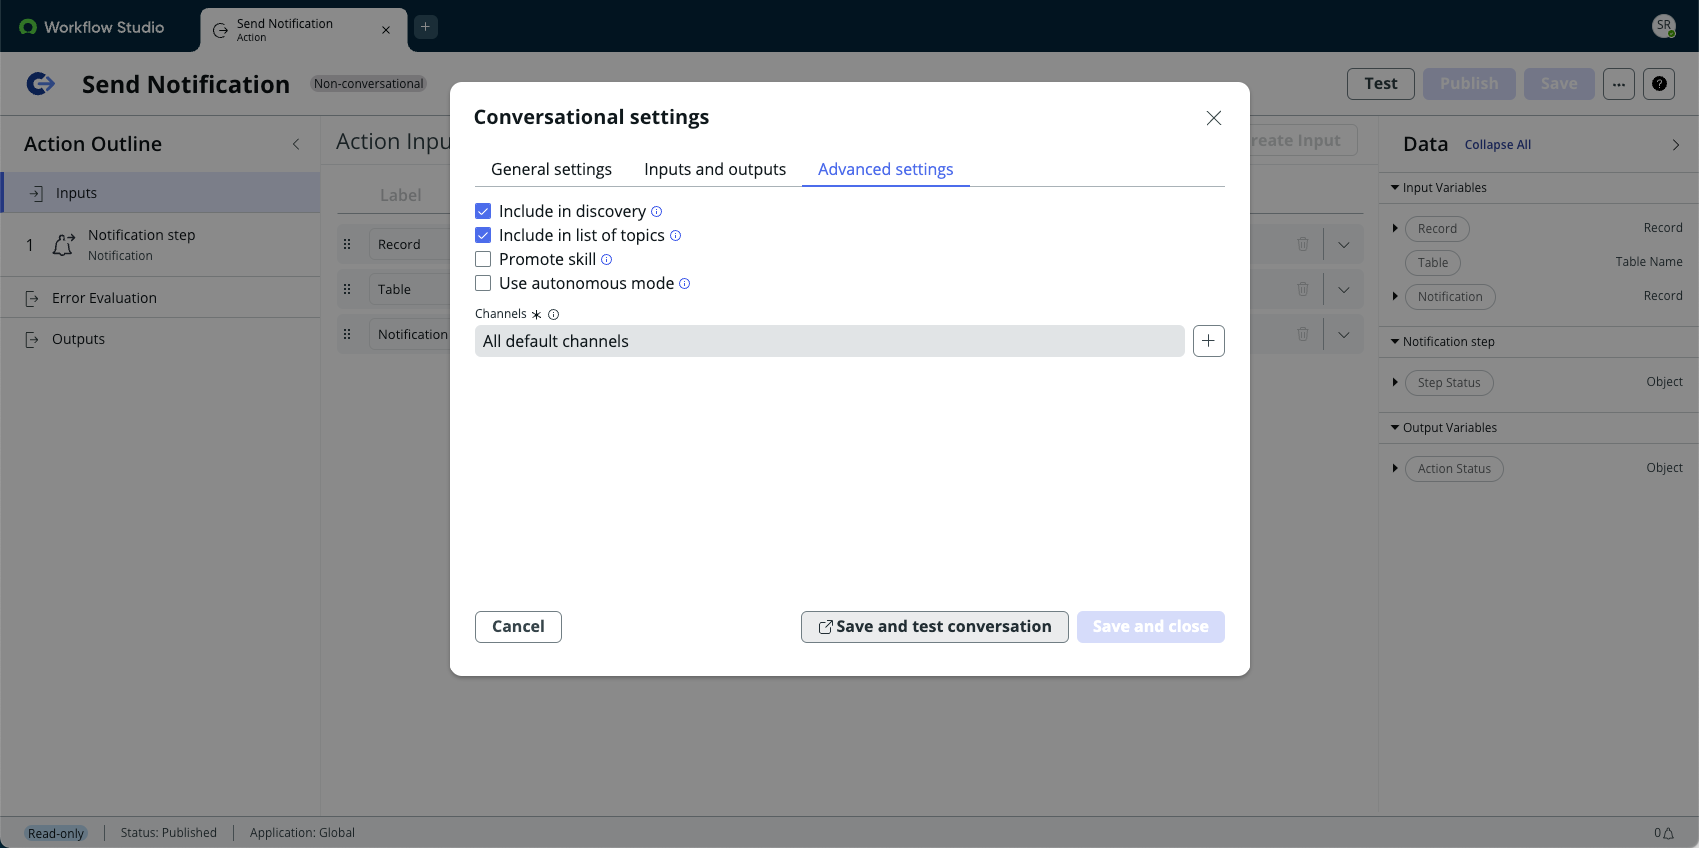Add a channel with the plus button
The width and height of the screenshot is (1699, 848).
pyautogui.click(x=1208, y=341)
